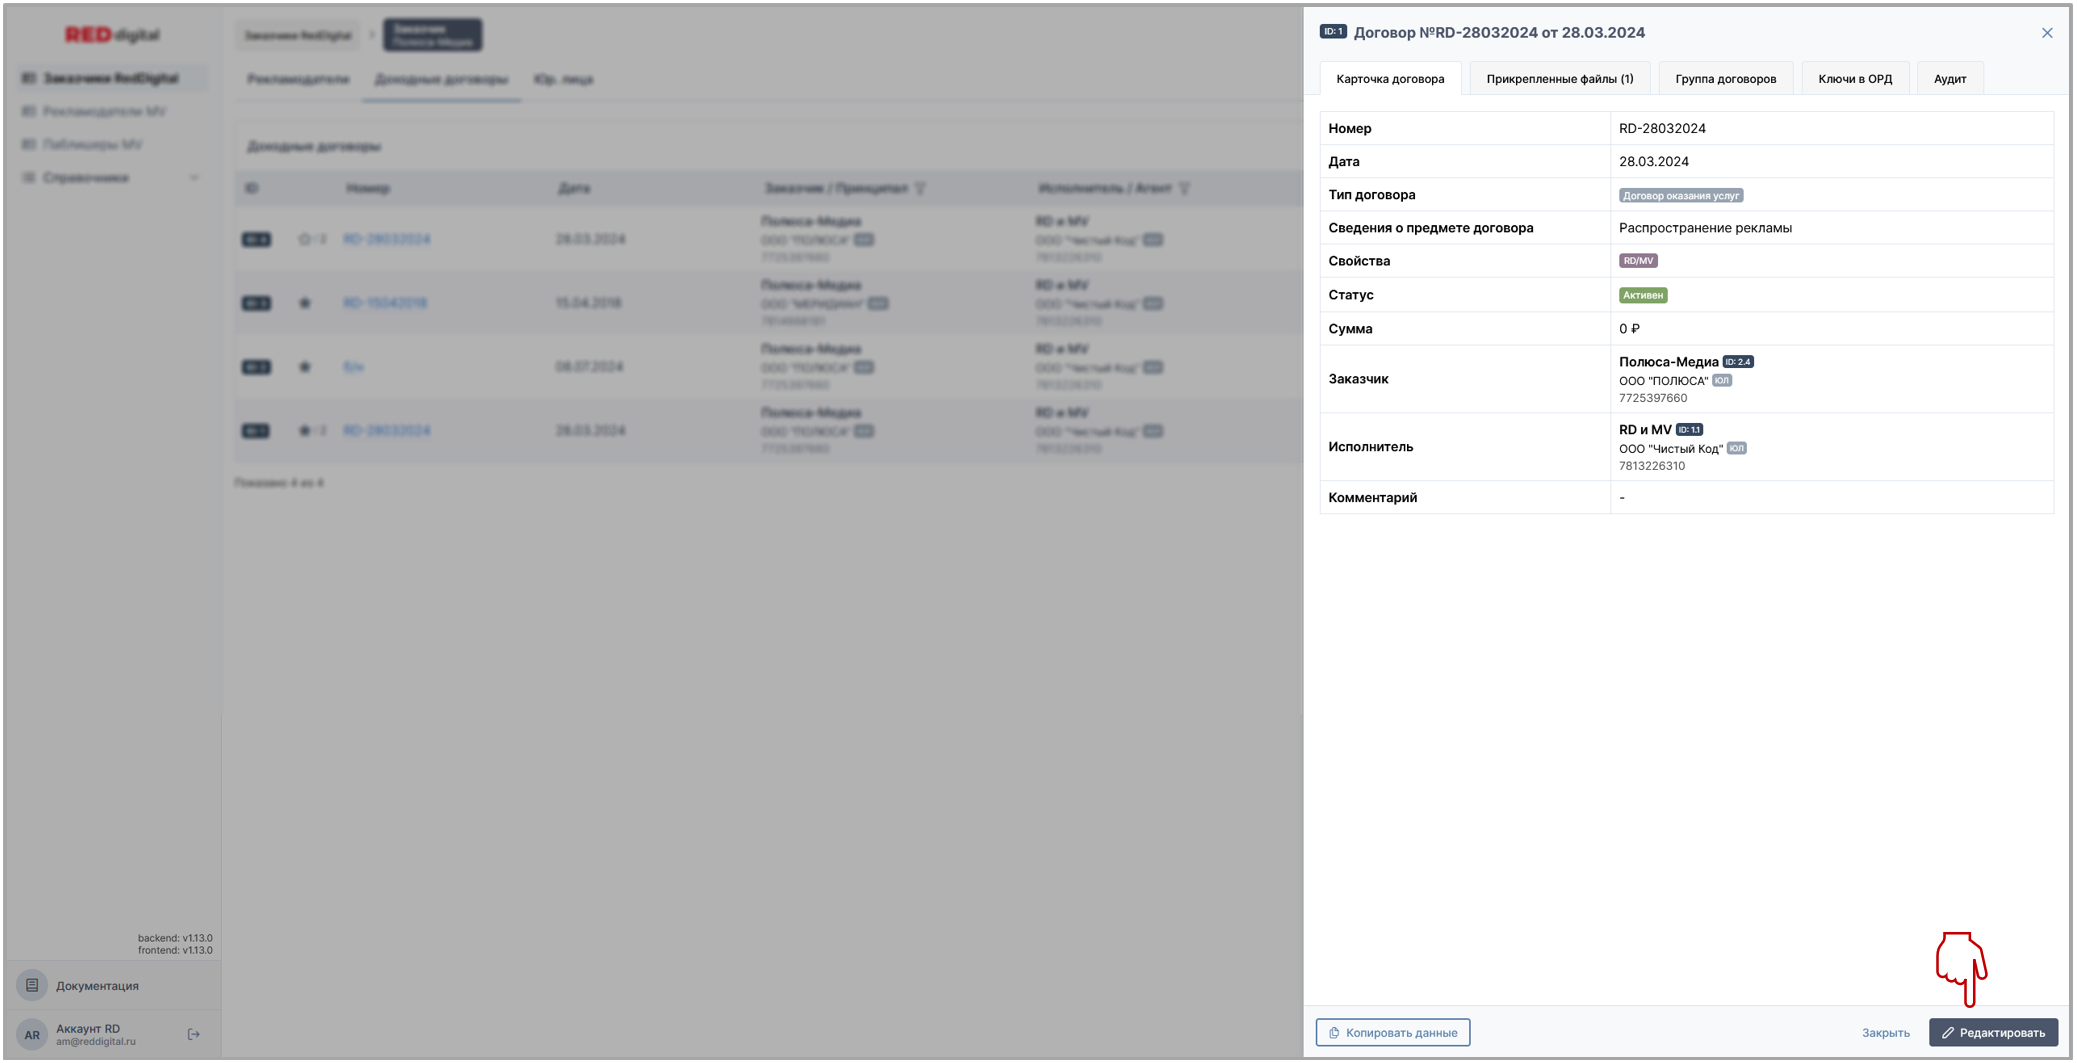Click the filter icon in Исполнитель / Агент column
Viewport: 2077px width, 1063px height.
(x=1184, y=188)
